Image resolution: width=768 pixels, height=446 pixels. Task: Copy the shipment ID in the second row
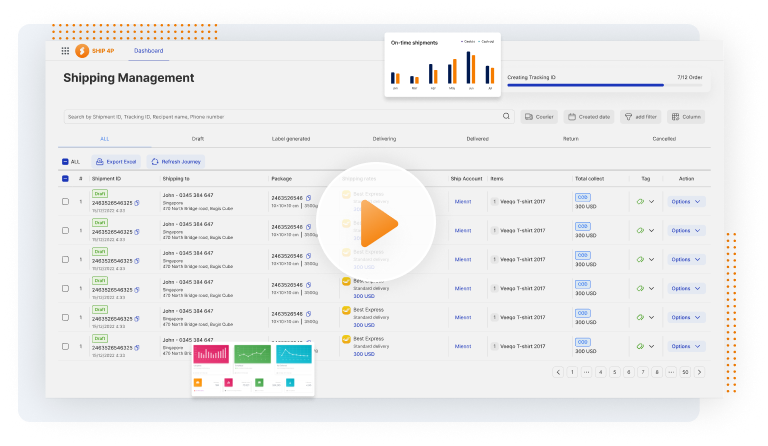coord(137,232)
